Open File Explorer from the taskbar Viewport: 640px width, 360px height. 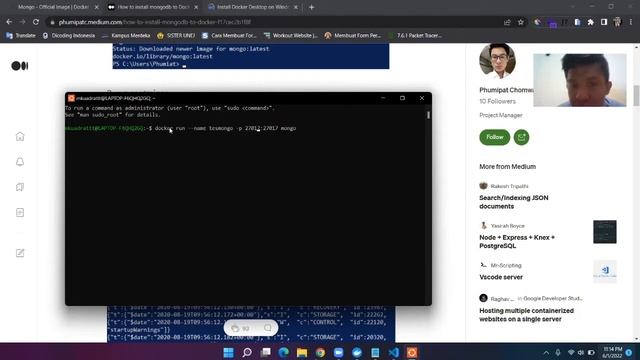point(302,352)
